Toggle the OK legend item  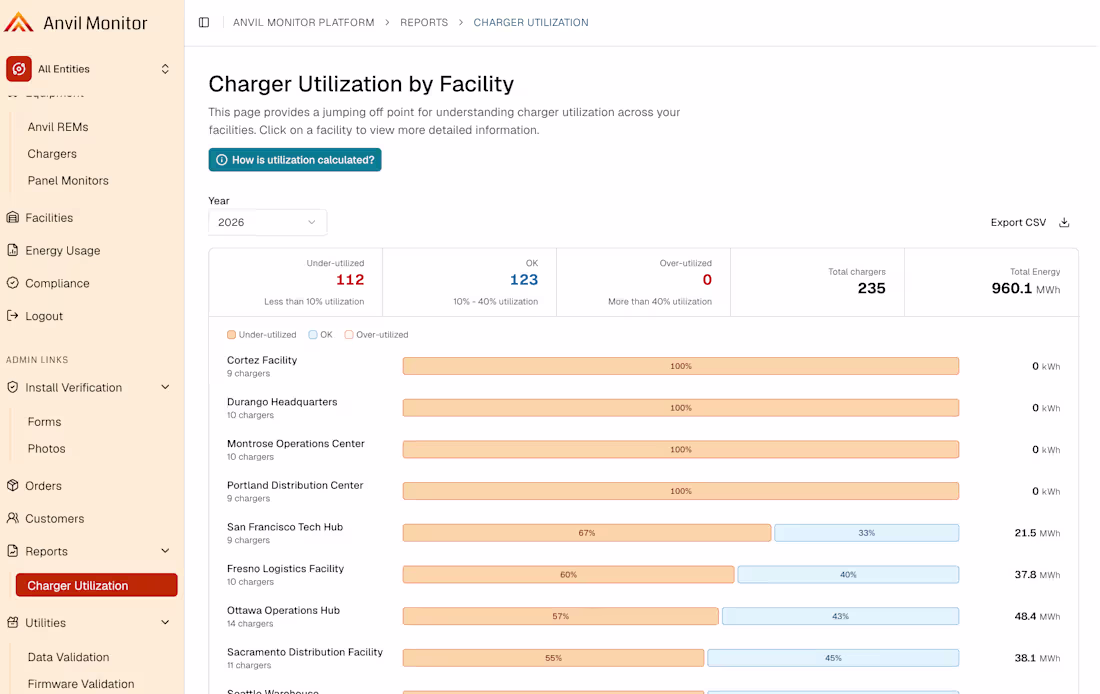click(x=321, y=335)
